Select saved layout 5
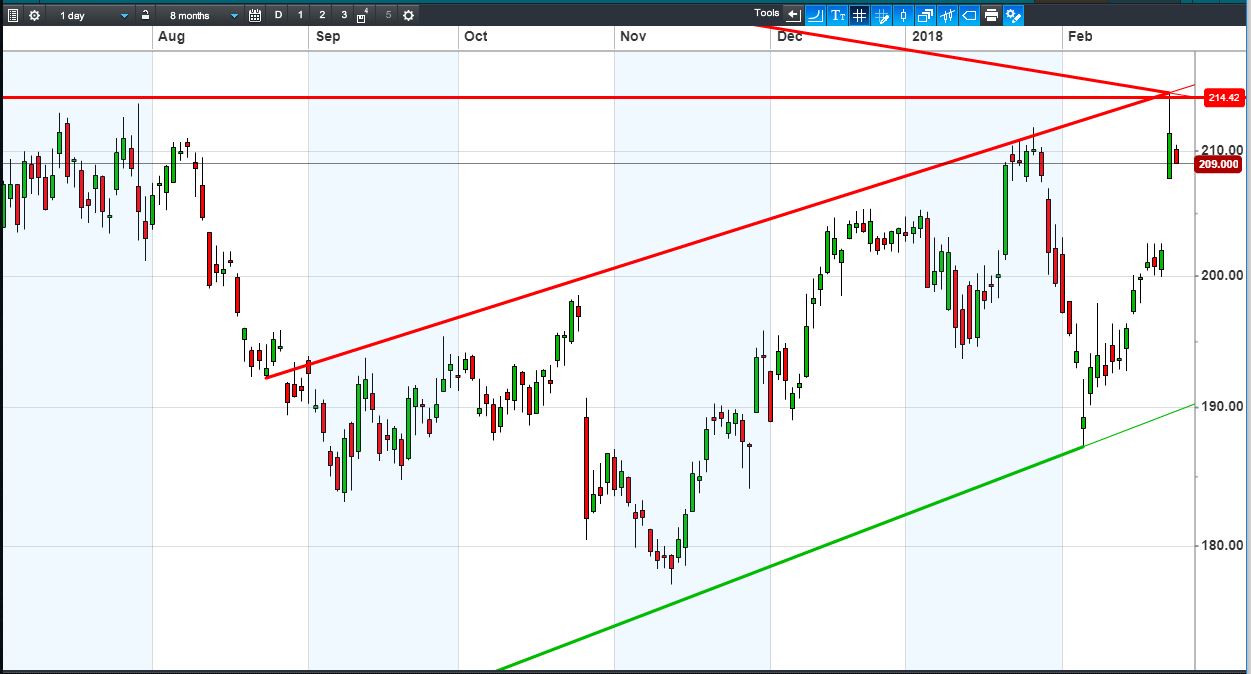This screenshot has width=1251, height=674. pyautogui.click(x=388, y=15)
